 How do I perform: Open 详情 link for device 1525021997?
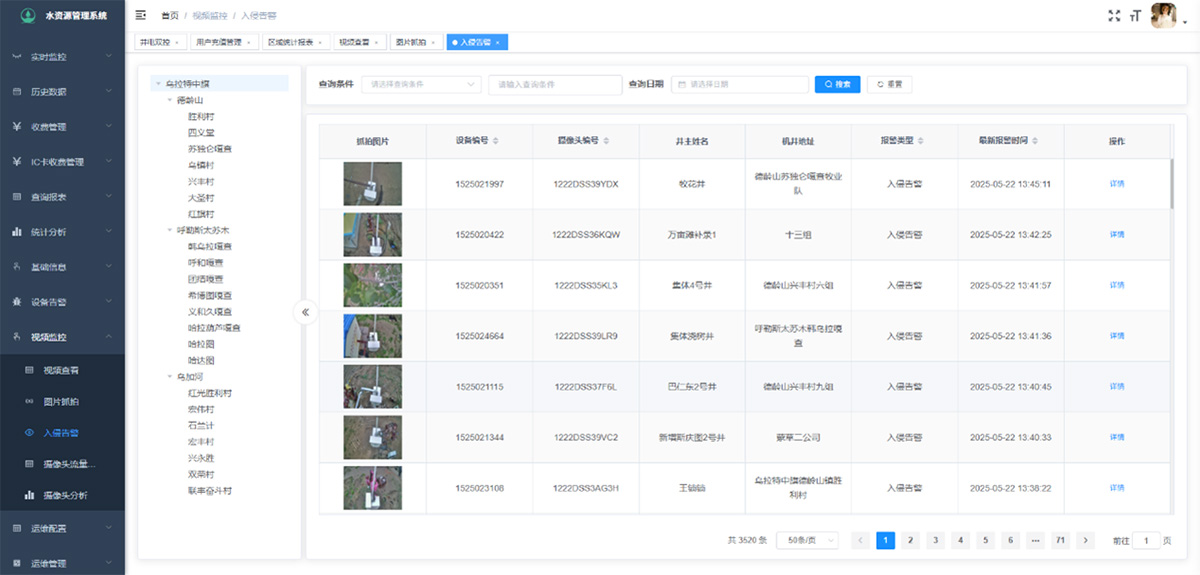click(x=1117, y=184)
